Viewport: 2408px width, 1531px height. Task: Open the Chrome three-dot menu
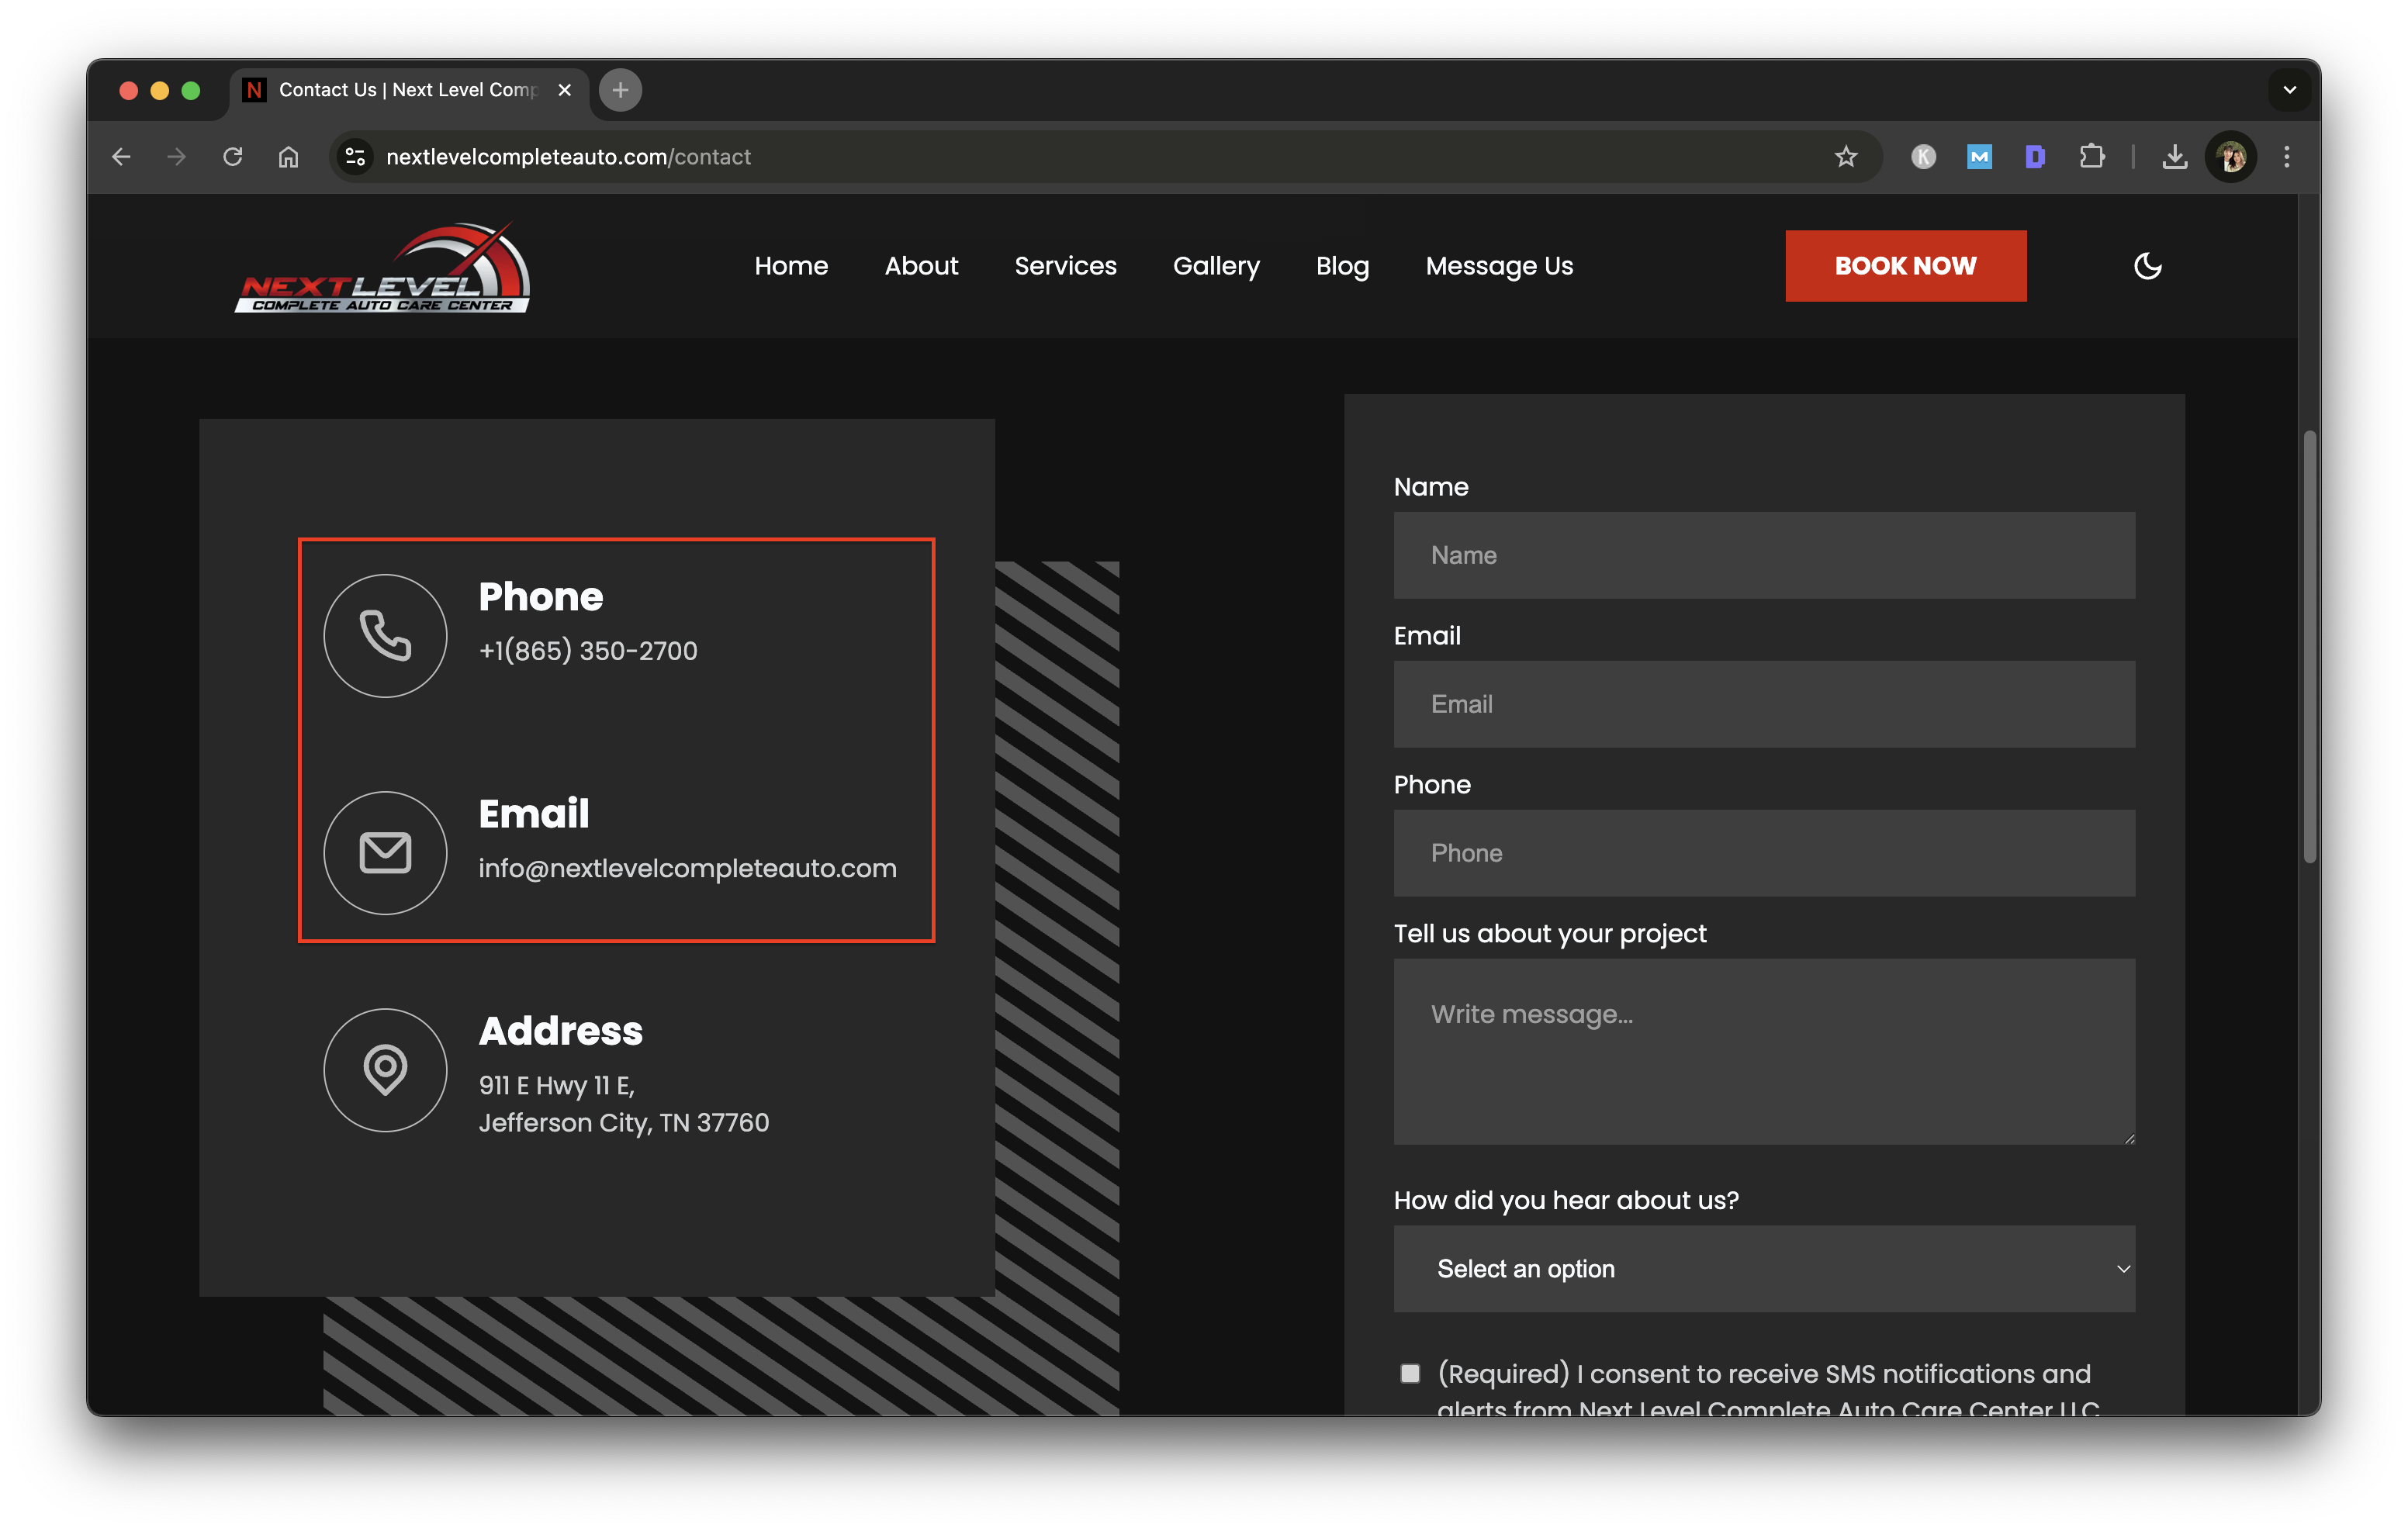click(x=2286, y=157)
